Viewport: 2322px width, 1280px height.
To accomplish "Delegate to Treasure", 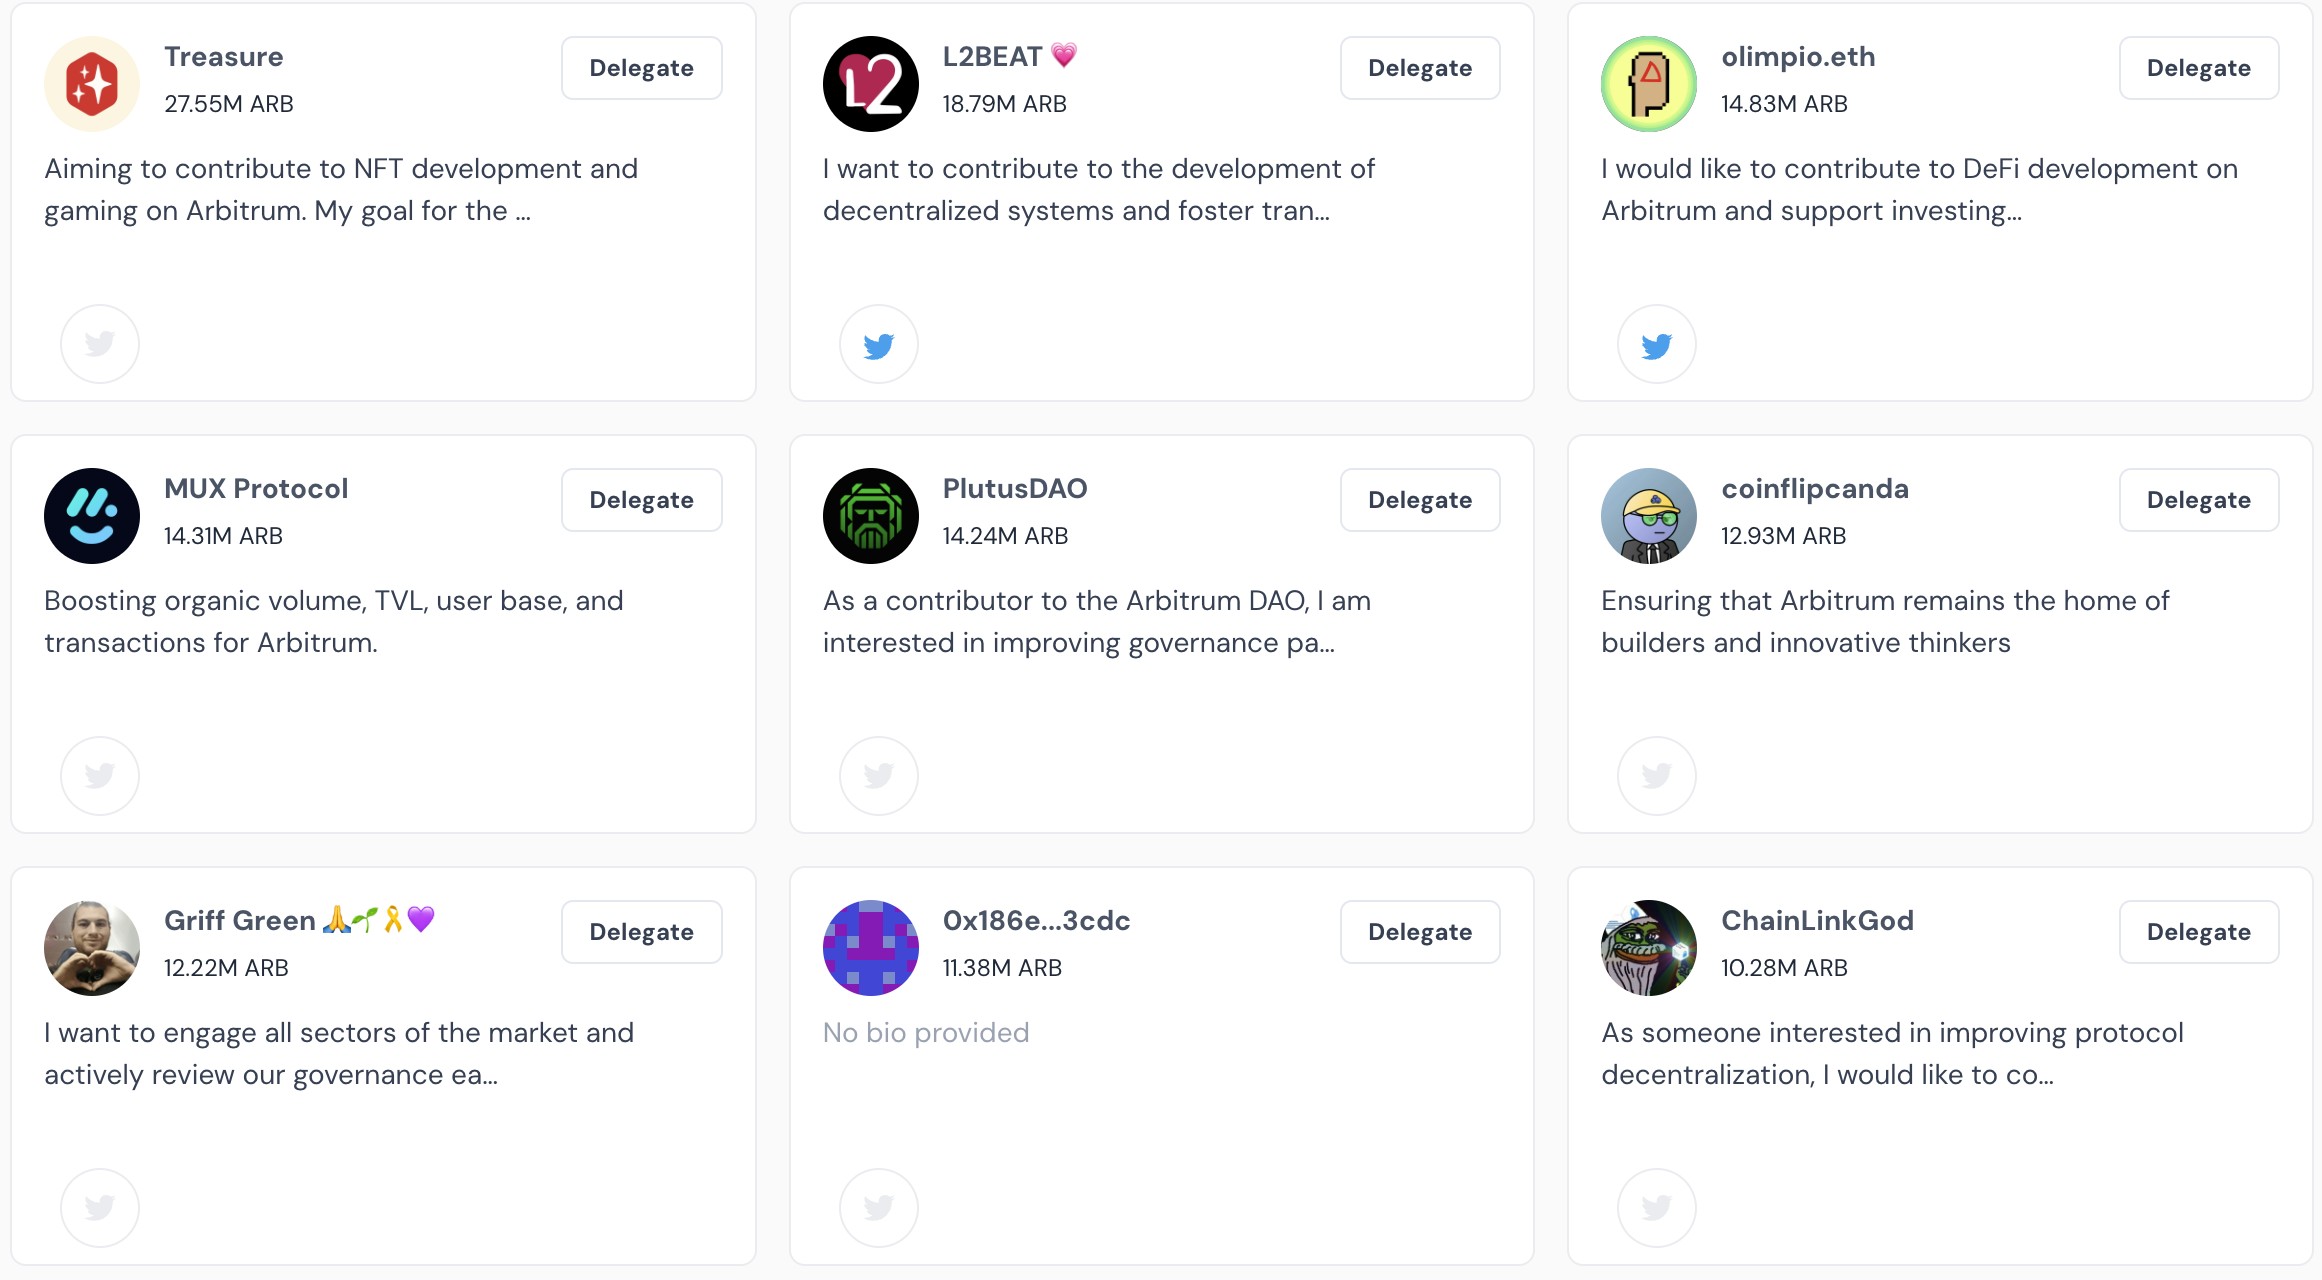I will pos(641,68).
